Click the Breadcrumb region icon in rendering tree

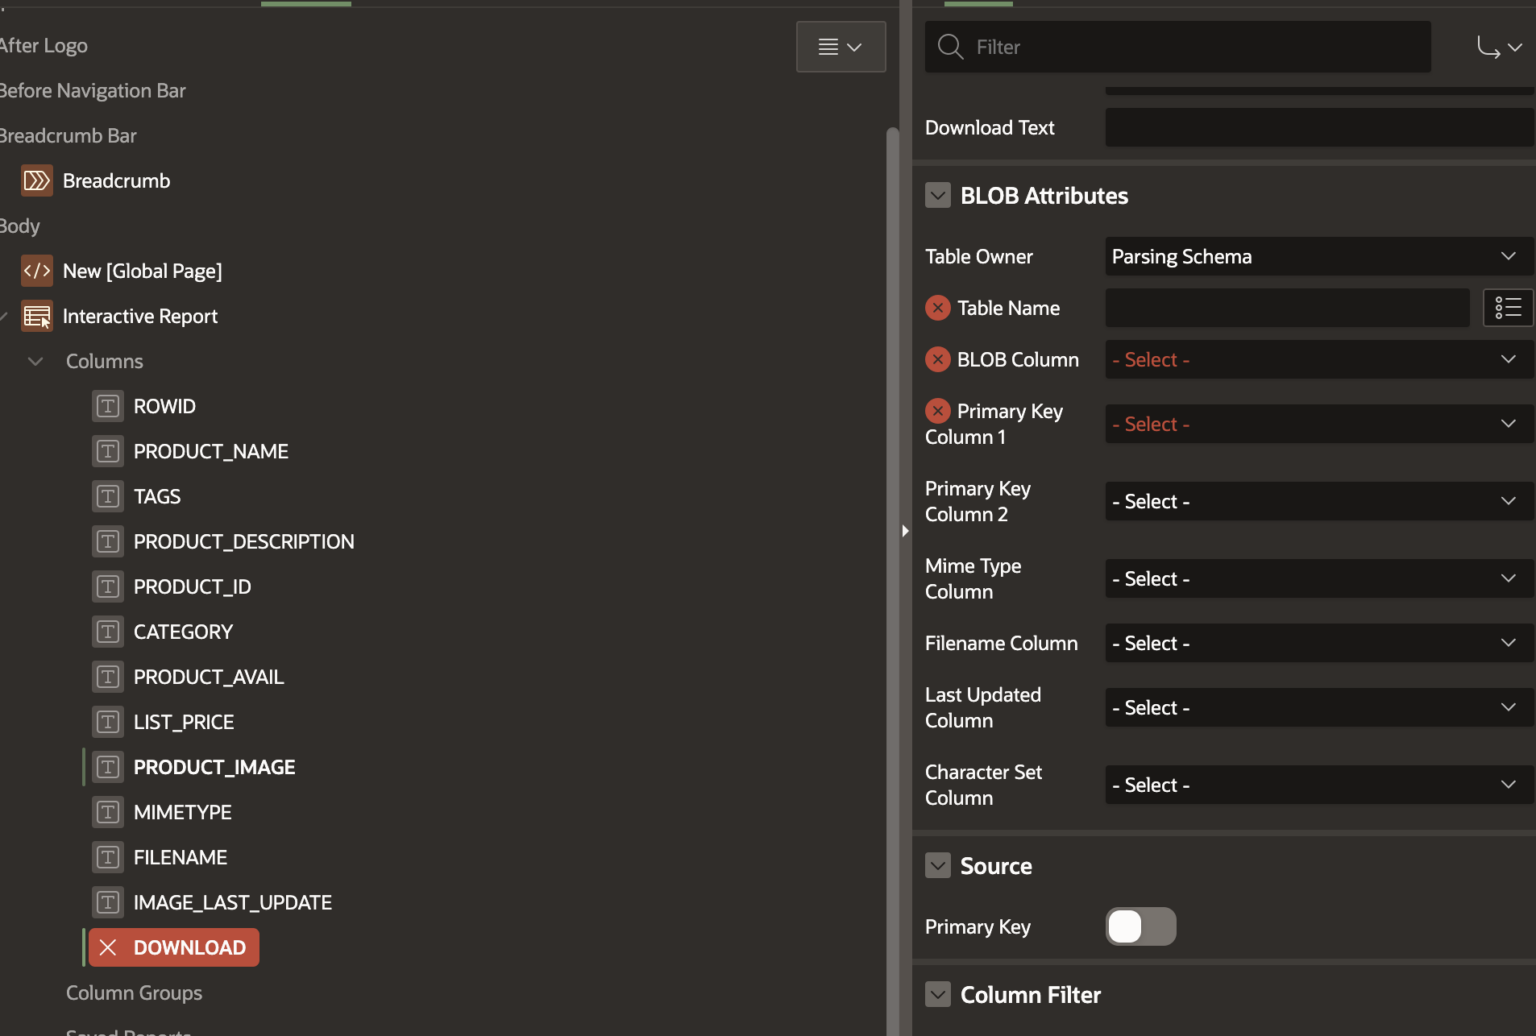pos(36,180)
